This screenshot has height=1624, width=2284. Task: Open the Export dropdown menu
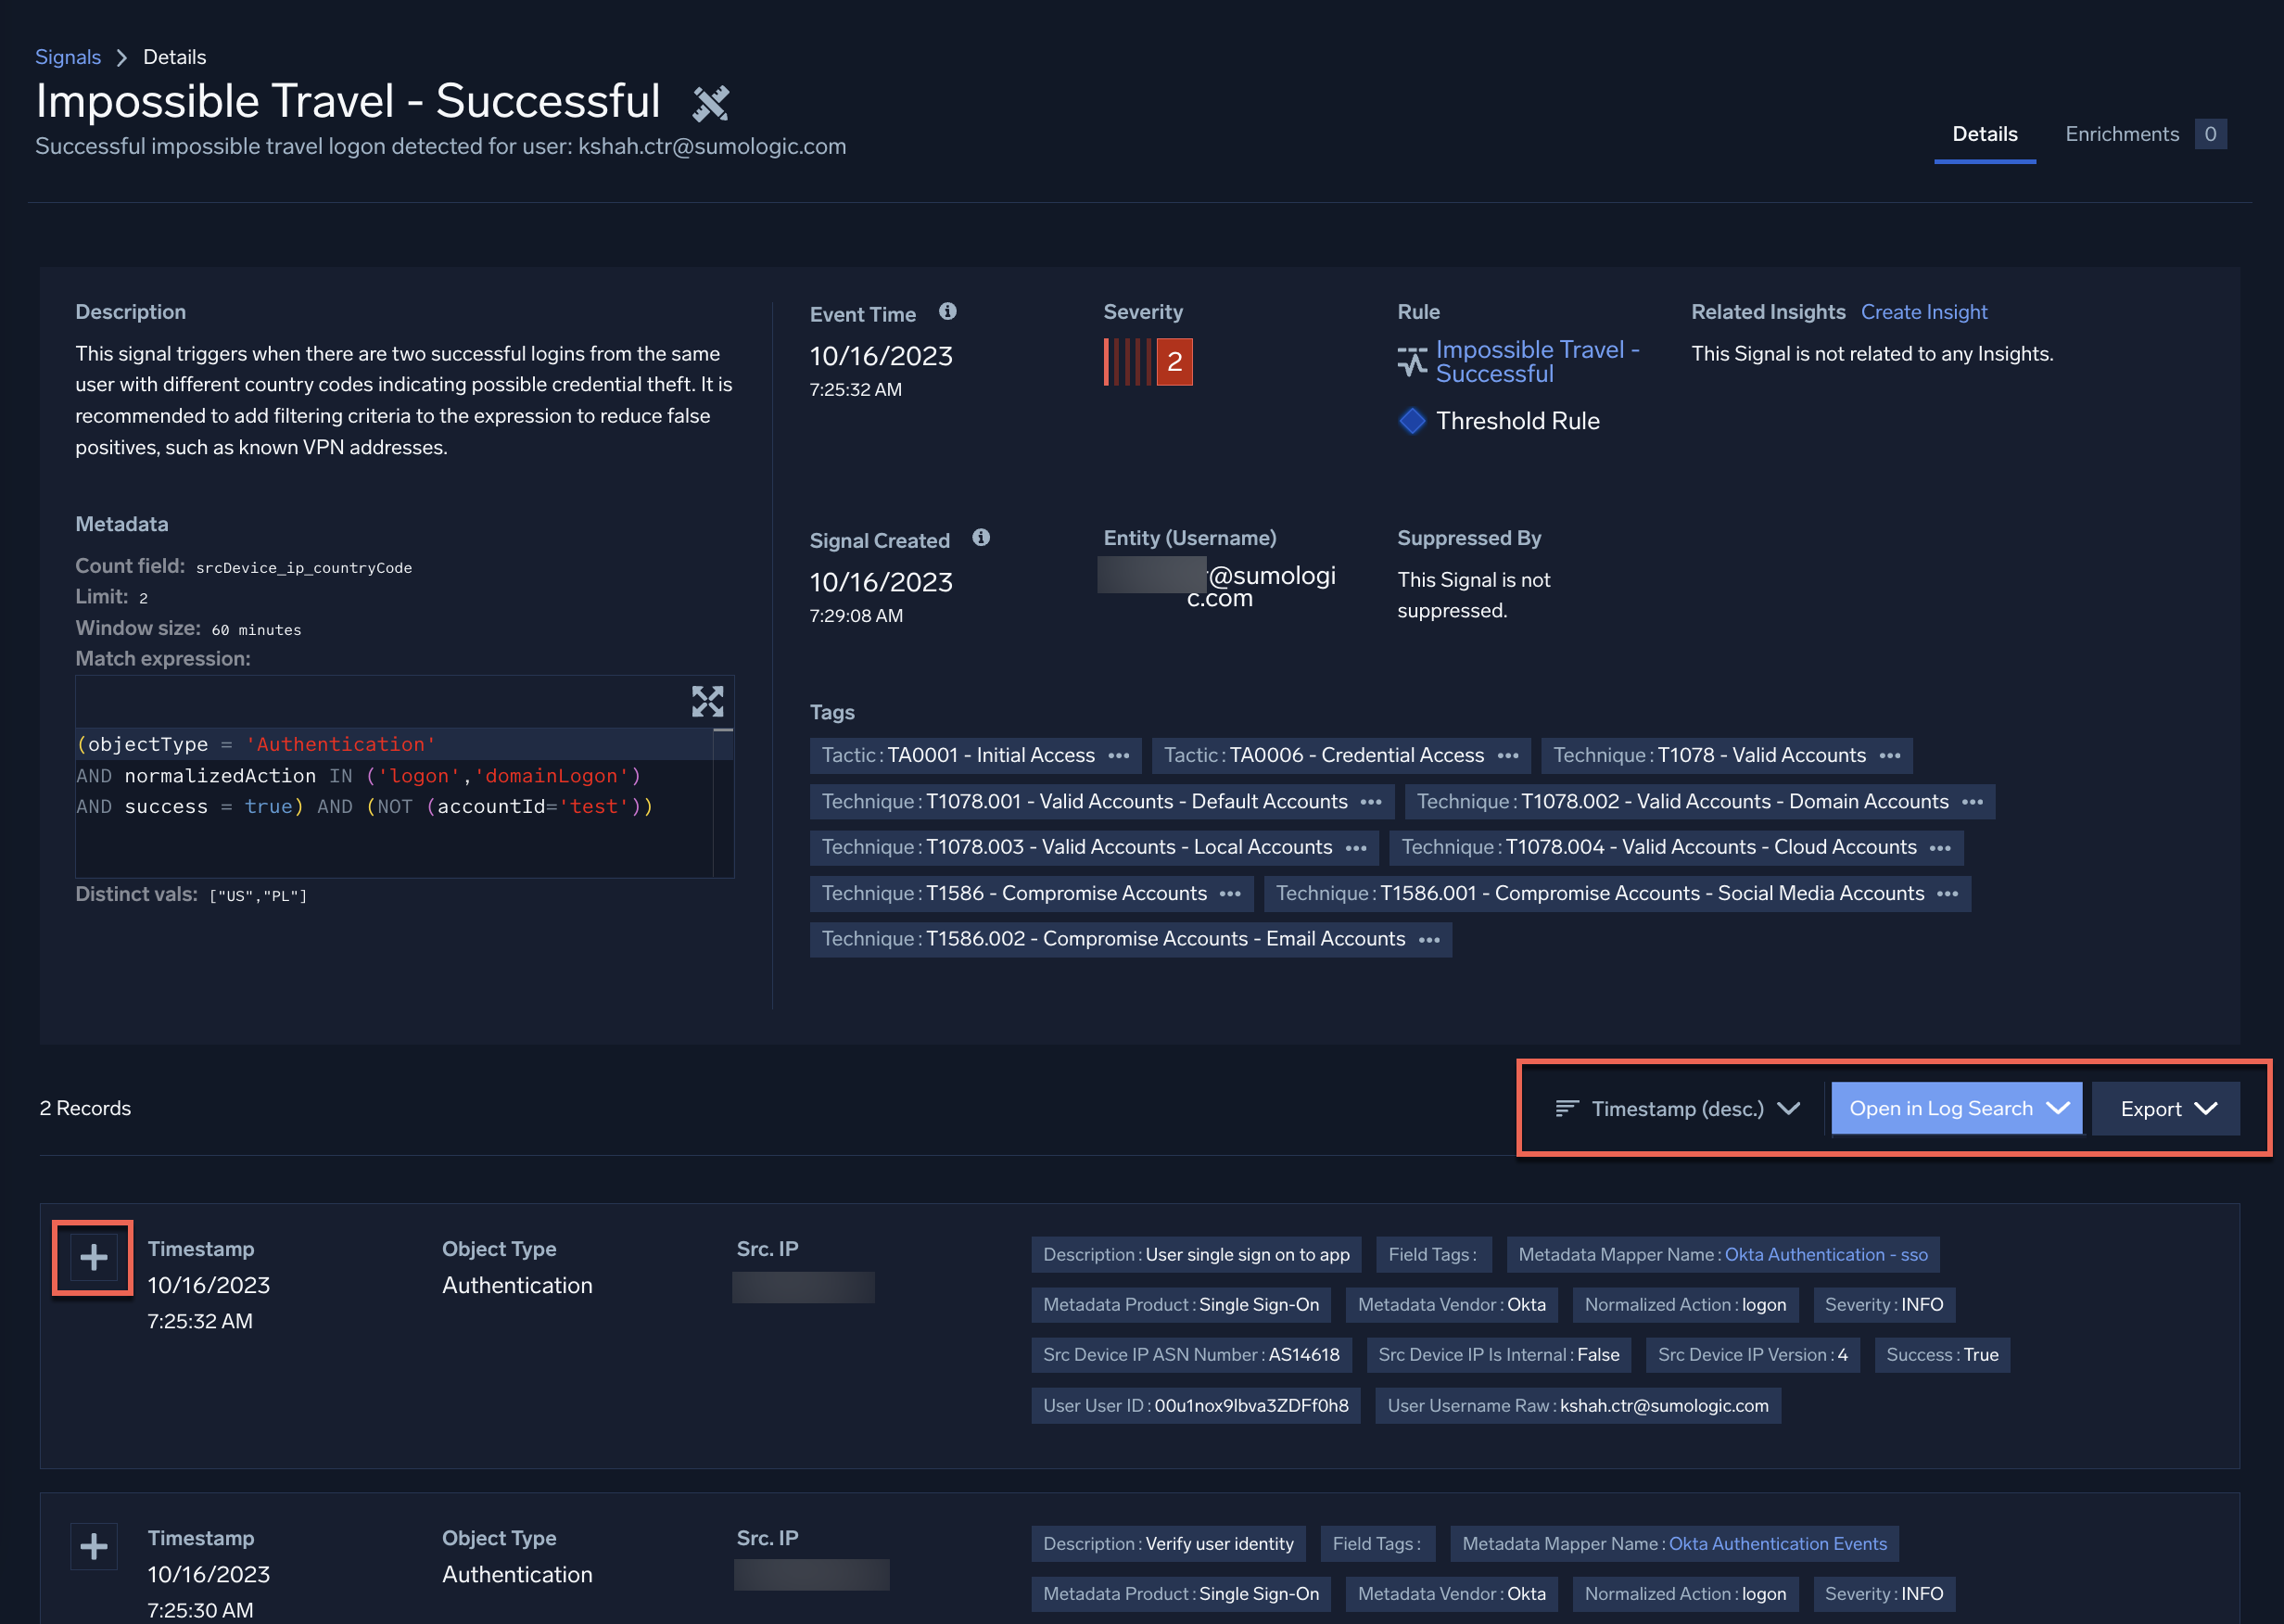(x=2165, y=1108)
